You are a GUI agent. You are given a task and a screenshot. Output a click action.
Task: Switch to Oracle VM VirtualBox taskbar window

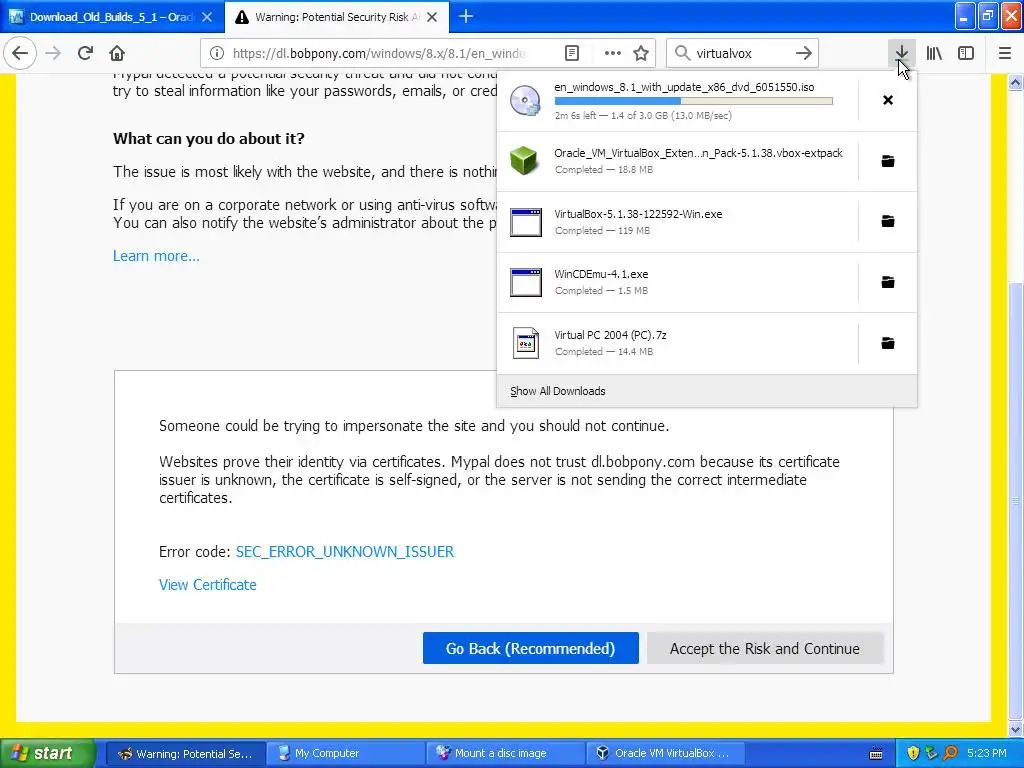click(666, 754)
